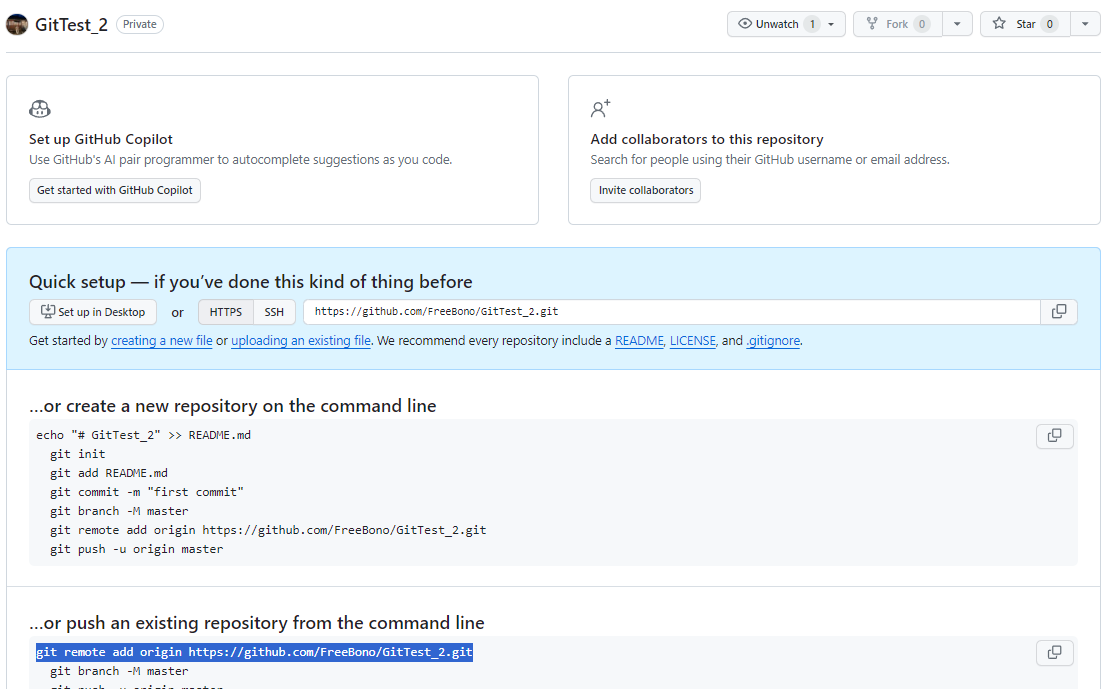Click the 'git init' command line
Viewport: 1109px width, 689px height.
tap(78, 454)
